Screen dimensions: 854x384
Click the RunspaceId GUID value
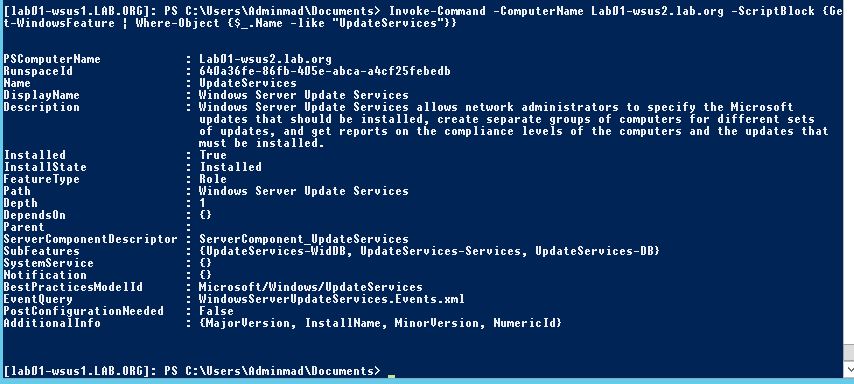tap(325, 71)
